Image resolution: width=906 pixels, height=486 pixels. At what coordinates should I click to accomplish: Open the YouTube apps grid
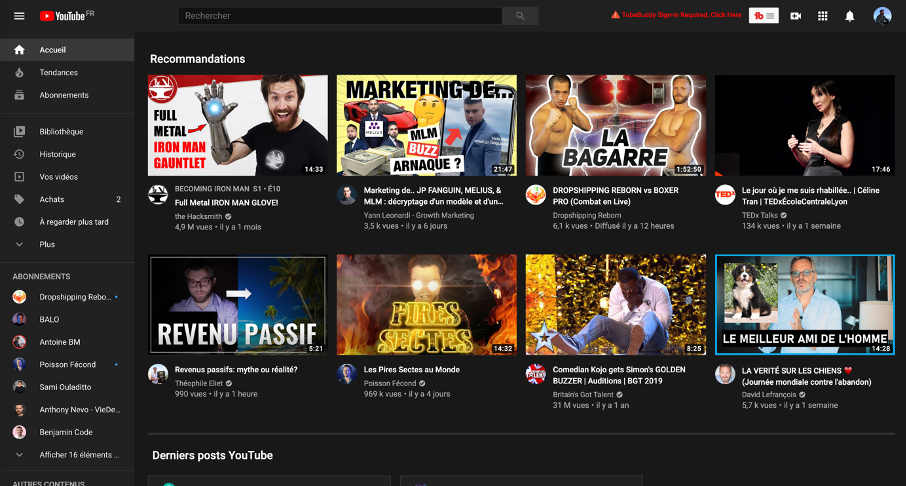(x=823, y=16)
